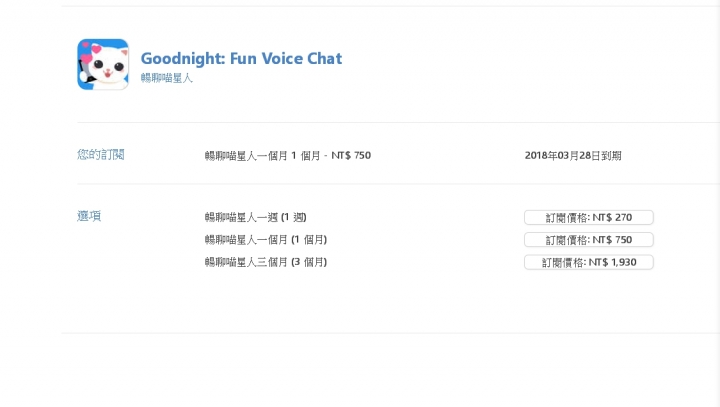720x407 pixels.
Task: Click the 2018年03月28日到期 expiry date
Action: click(x=573, y=156)
